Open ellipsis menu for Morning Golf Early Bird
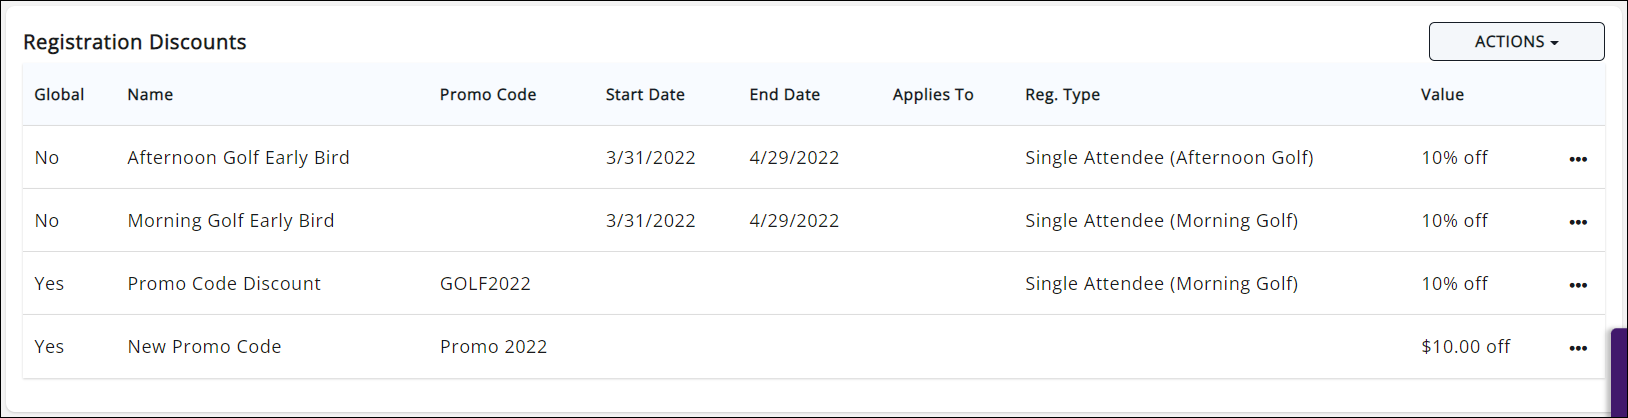 pyautogui.click(x=1578, y=222)
